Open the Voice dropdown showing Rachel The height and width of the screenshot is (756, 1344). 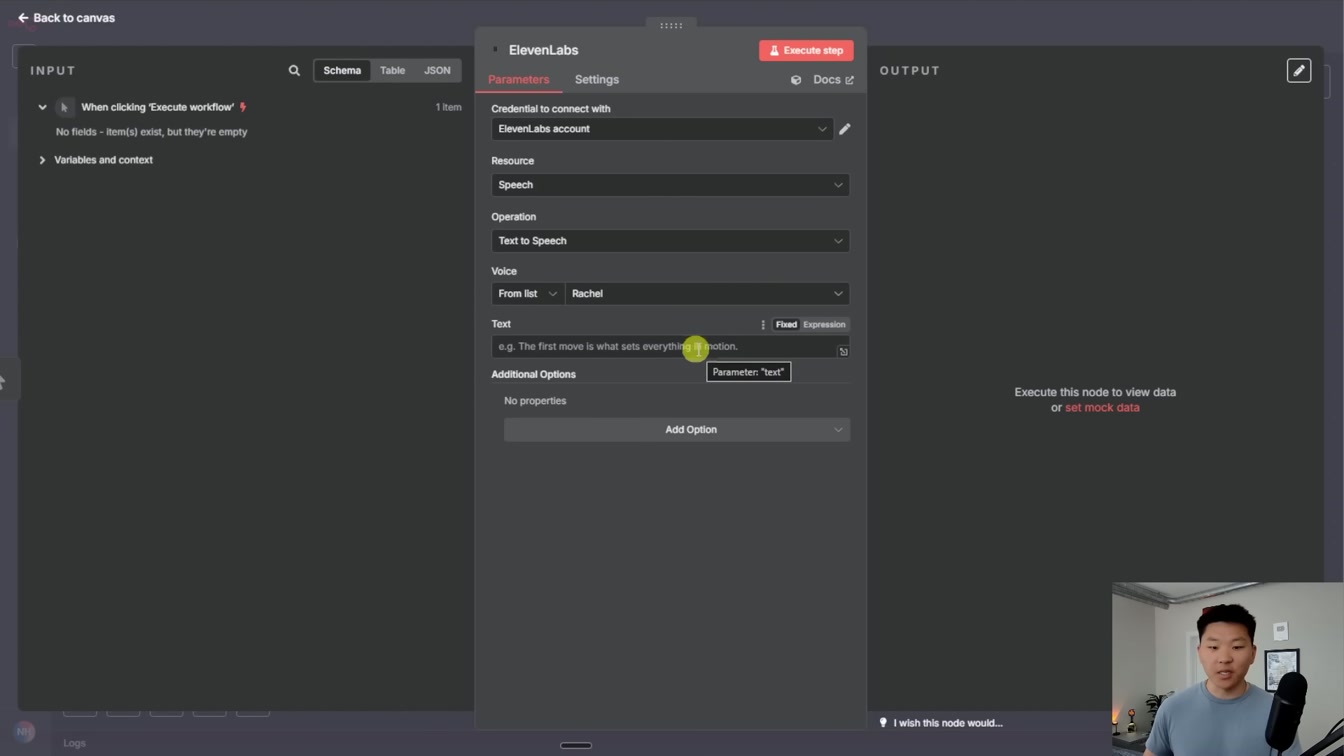click(707, 294)
